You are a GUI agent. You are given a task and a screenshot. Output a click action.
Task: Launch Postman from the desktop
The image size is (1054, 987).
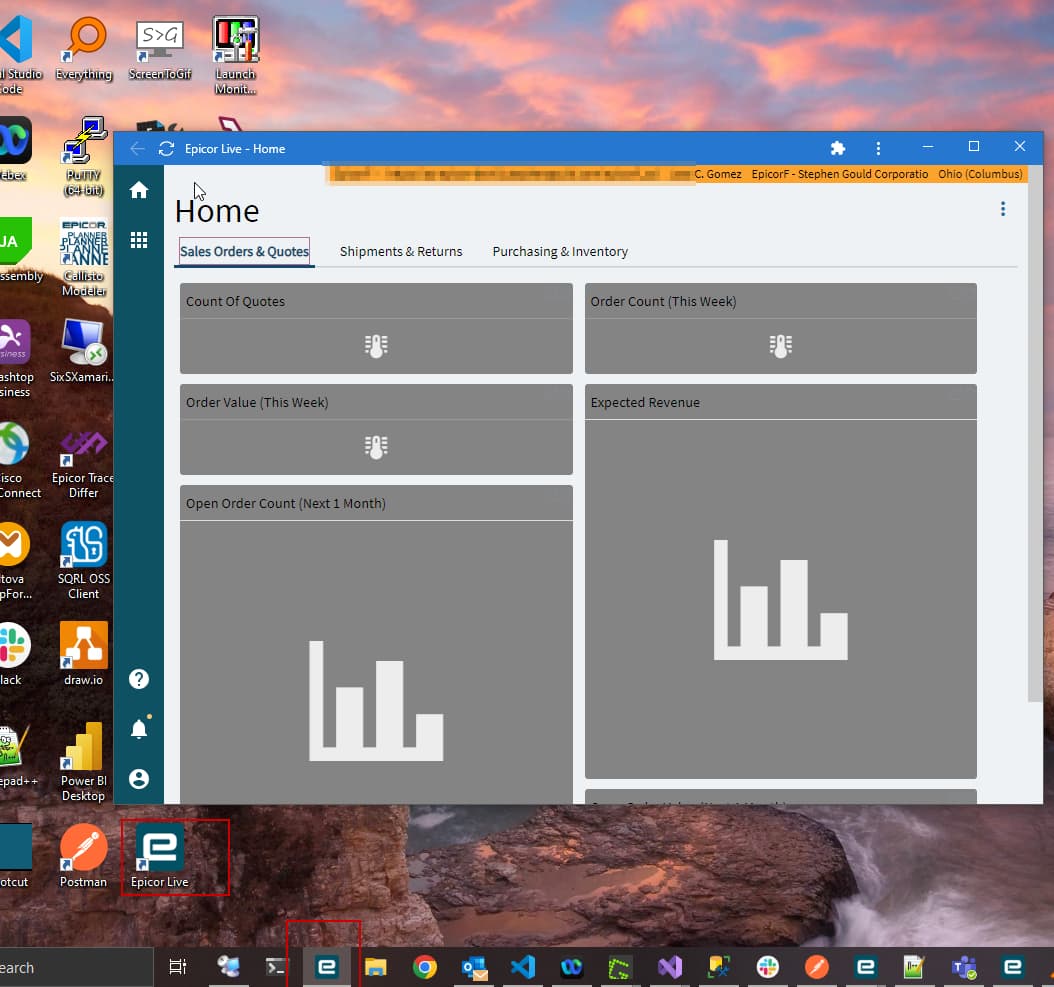[82, 845]
